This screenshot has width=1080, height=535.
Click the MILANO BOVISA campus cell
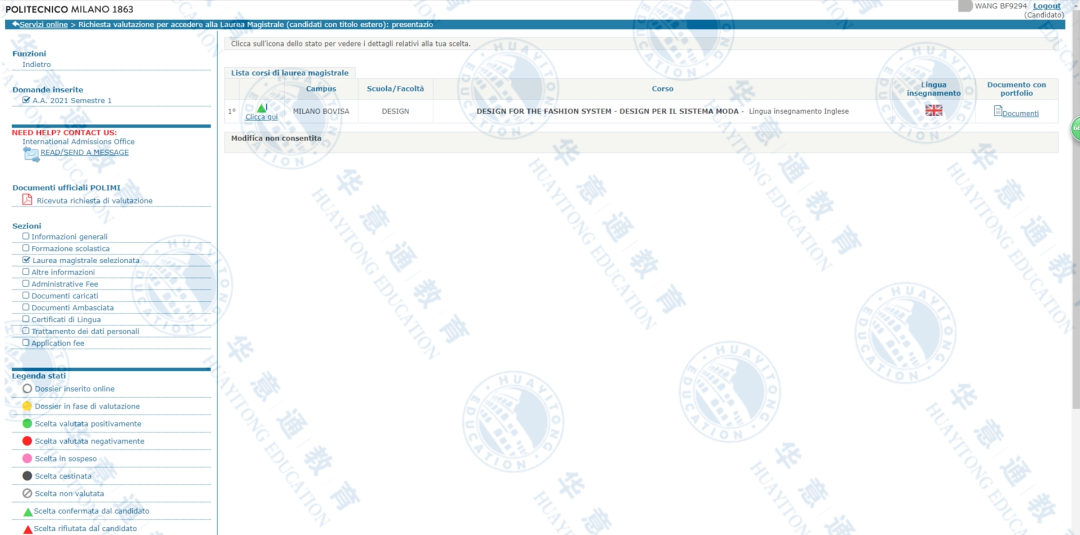(320, 111)
